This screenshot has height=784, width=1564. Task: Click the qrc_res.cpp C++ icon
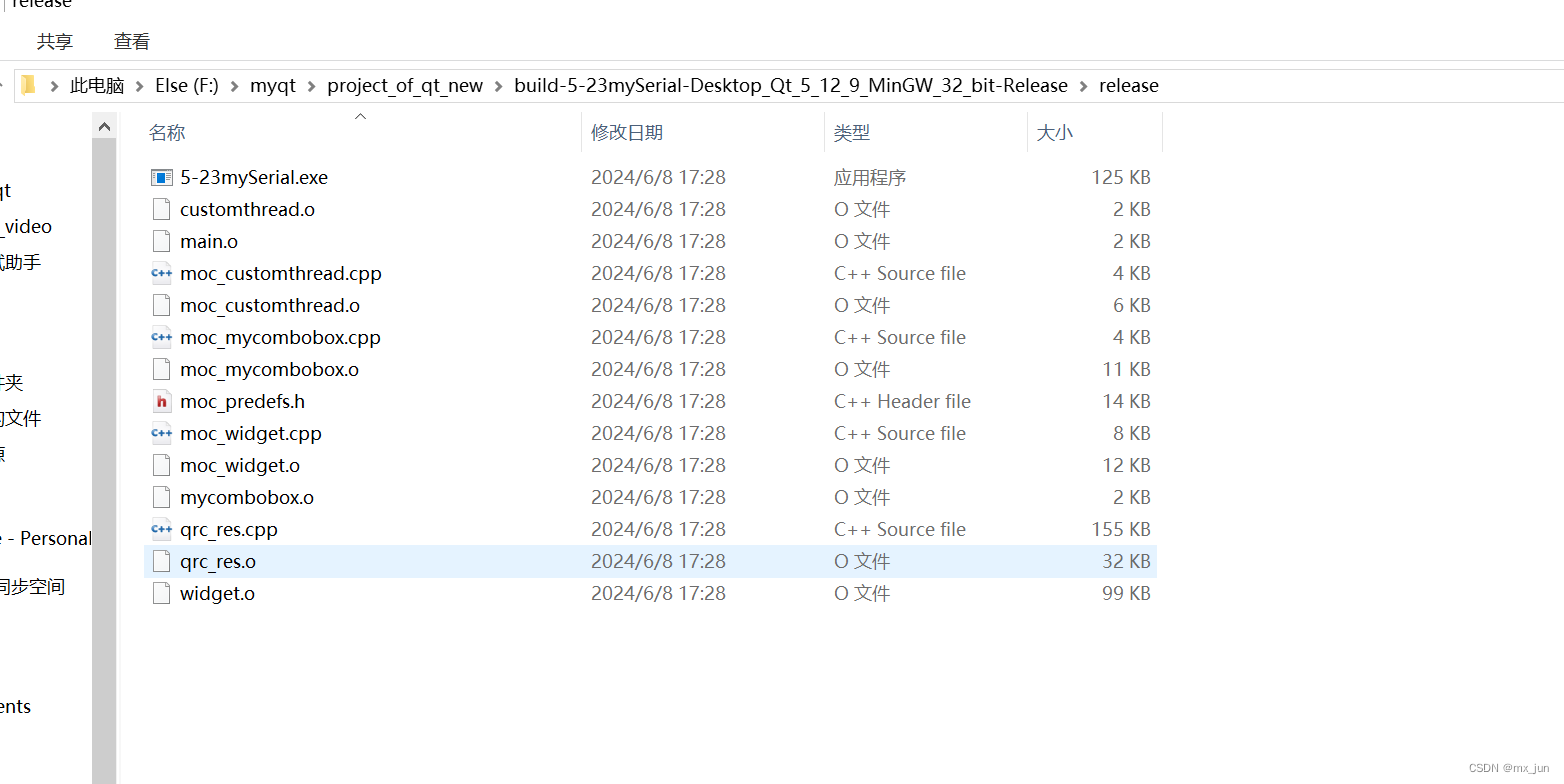161,529
